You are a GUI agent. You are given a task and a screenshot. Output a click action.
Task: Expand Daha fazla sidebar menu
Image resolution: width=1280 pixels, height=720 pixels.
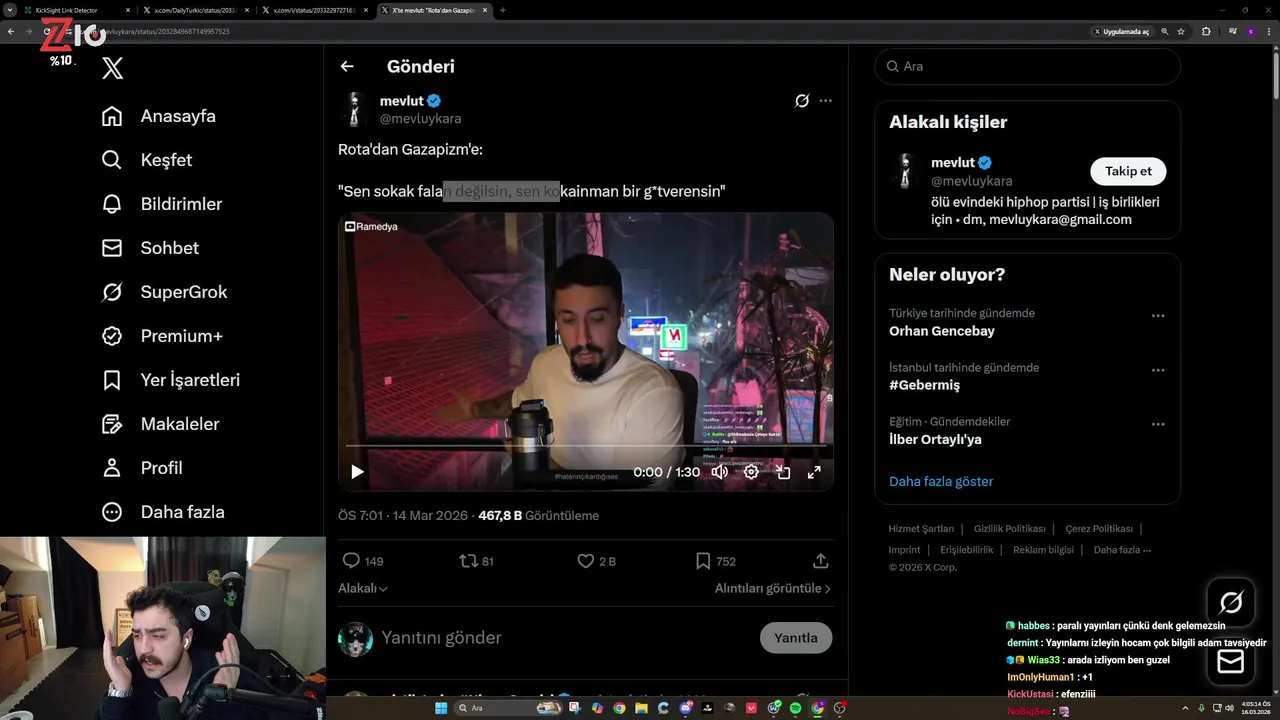163,512
